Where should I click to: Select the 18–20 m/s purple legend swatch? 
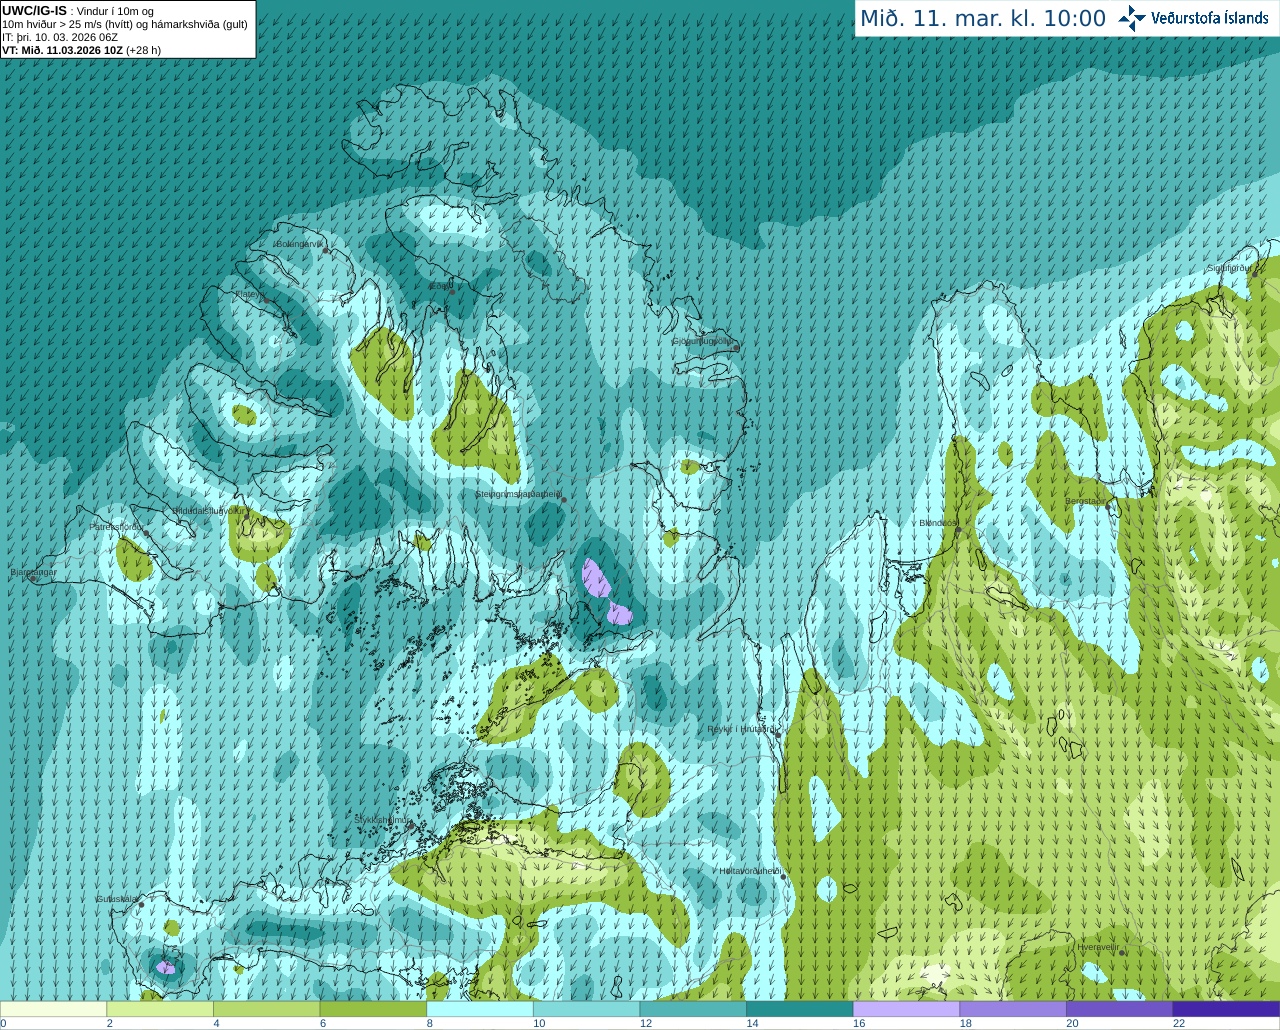click(x=1013, y=1009)
